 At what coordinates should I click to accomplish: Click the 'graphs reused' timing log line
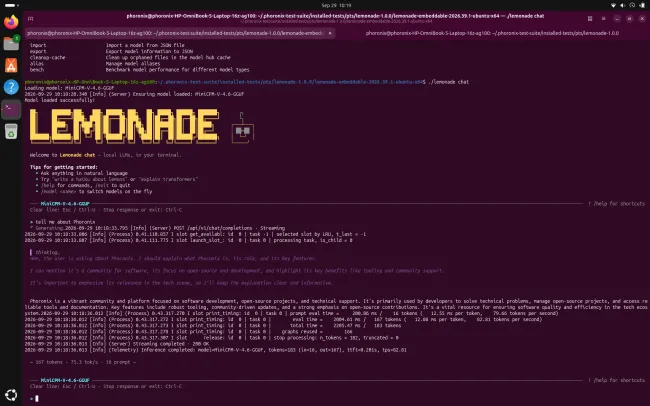point(189,332)
